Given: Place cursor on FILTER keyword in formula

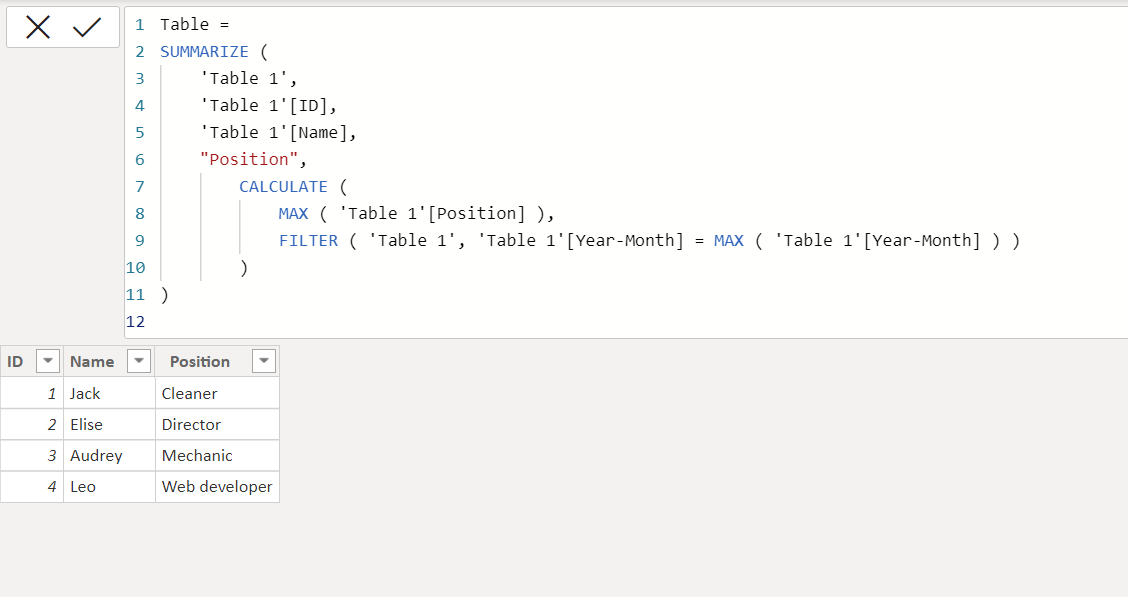Looking at the screenshot, I should [x=309, y=240].
